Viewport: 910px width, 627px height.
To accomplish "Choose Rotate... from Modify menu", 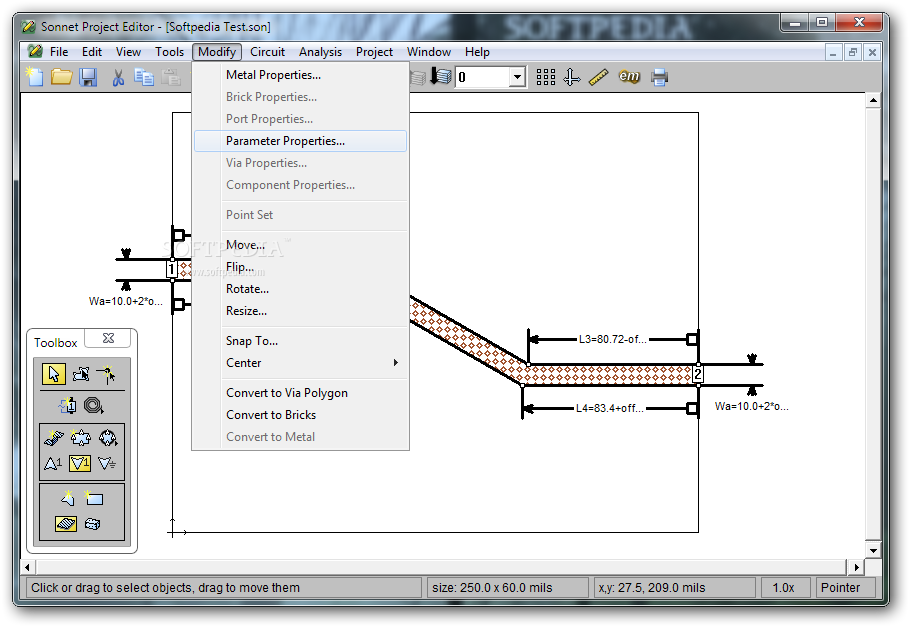I will [301, 289].
